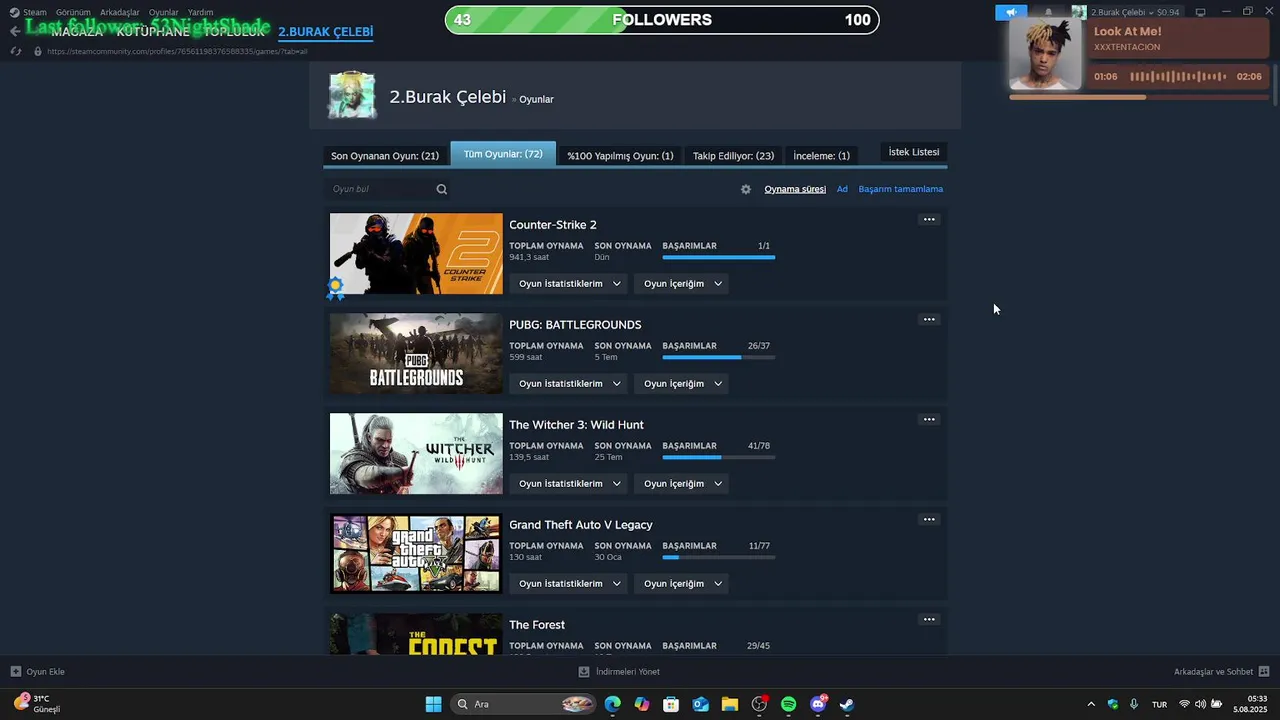Open the three-dot menu for Grand Theft Auto V
Screen dimensions: 1280x720
coord(929,519)
